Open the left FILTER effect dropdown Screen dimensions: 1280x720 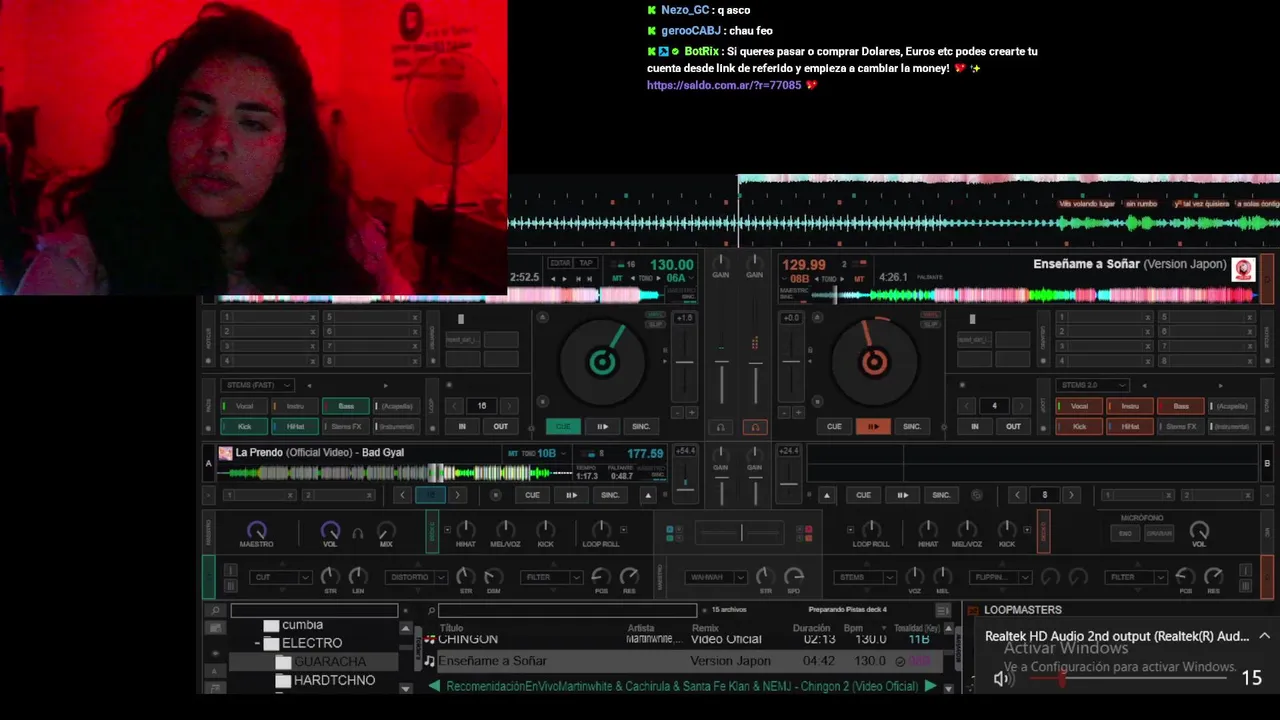[553, 577]
